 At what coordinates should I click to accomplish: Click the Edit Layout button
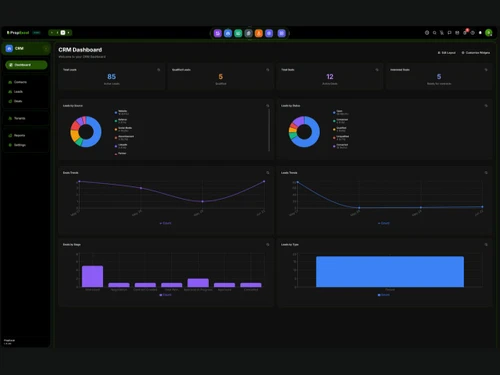coord(447,53)
